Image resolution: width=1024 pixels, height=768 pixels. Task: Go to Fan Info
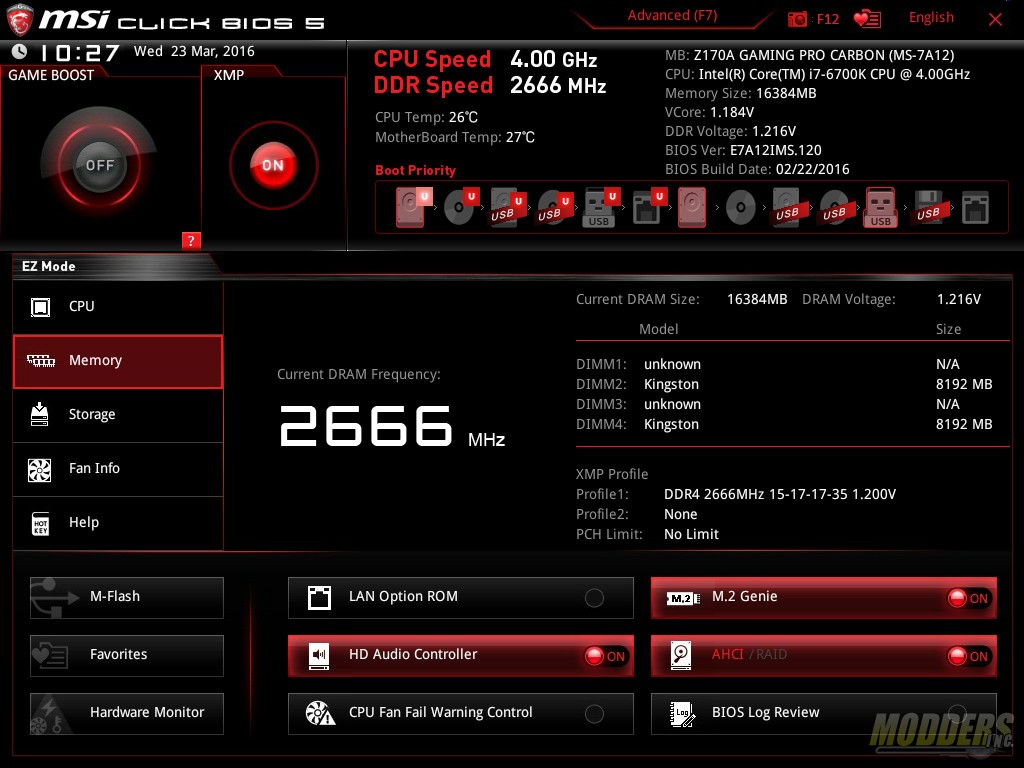pos(118,470)
